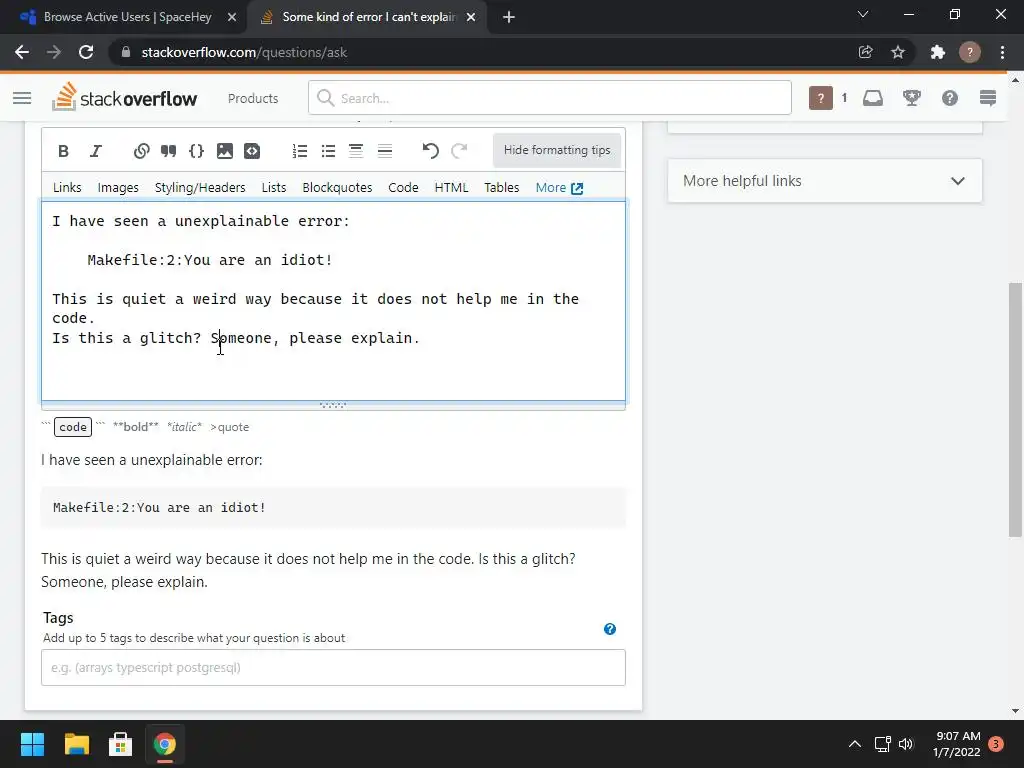Show Links formatting tips tab
This screenshot has width=1024, height=768.
tap(67, 187)
